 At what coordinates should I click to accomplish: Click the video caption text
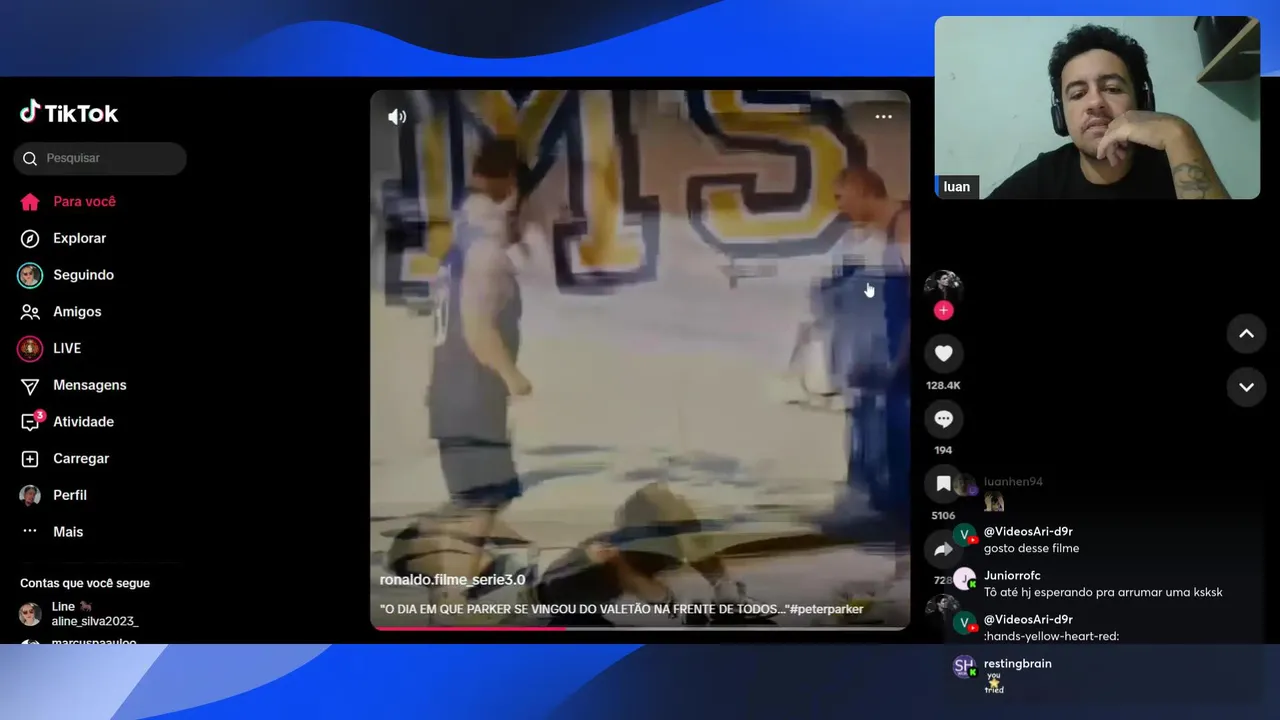tap(621, 609)
